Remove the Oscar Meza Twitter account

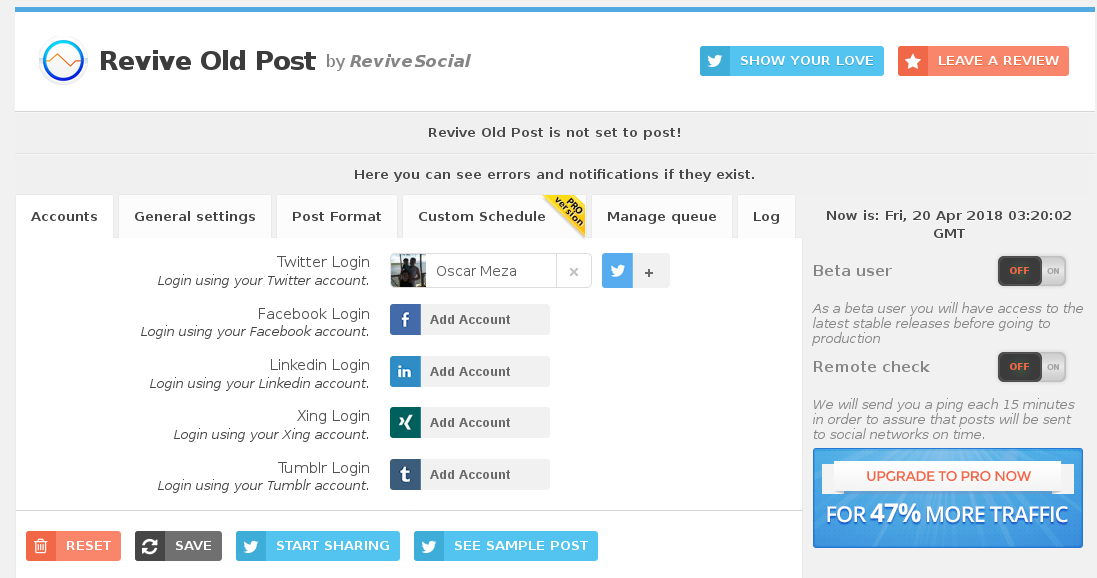(574, 272)
